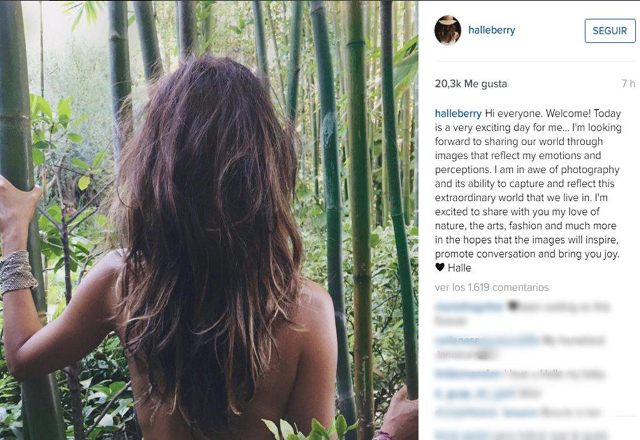
Task: Click the dark emoji in the first comment
Action: coord(513,306)
